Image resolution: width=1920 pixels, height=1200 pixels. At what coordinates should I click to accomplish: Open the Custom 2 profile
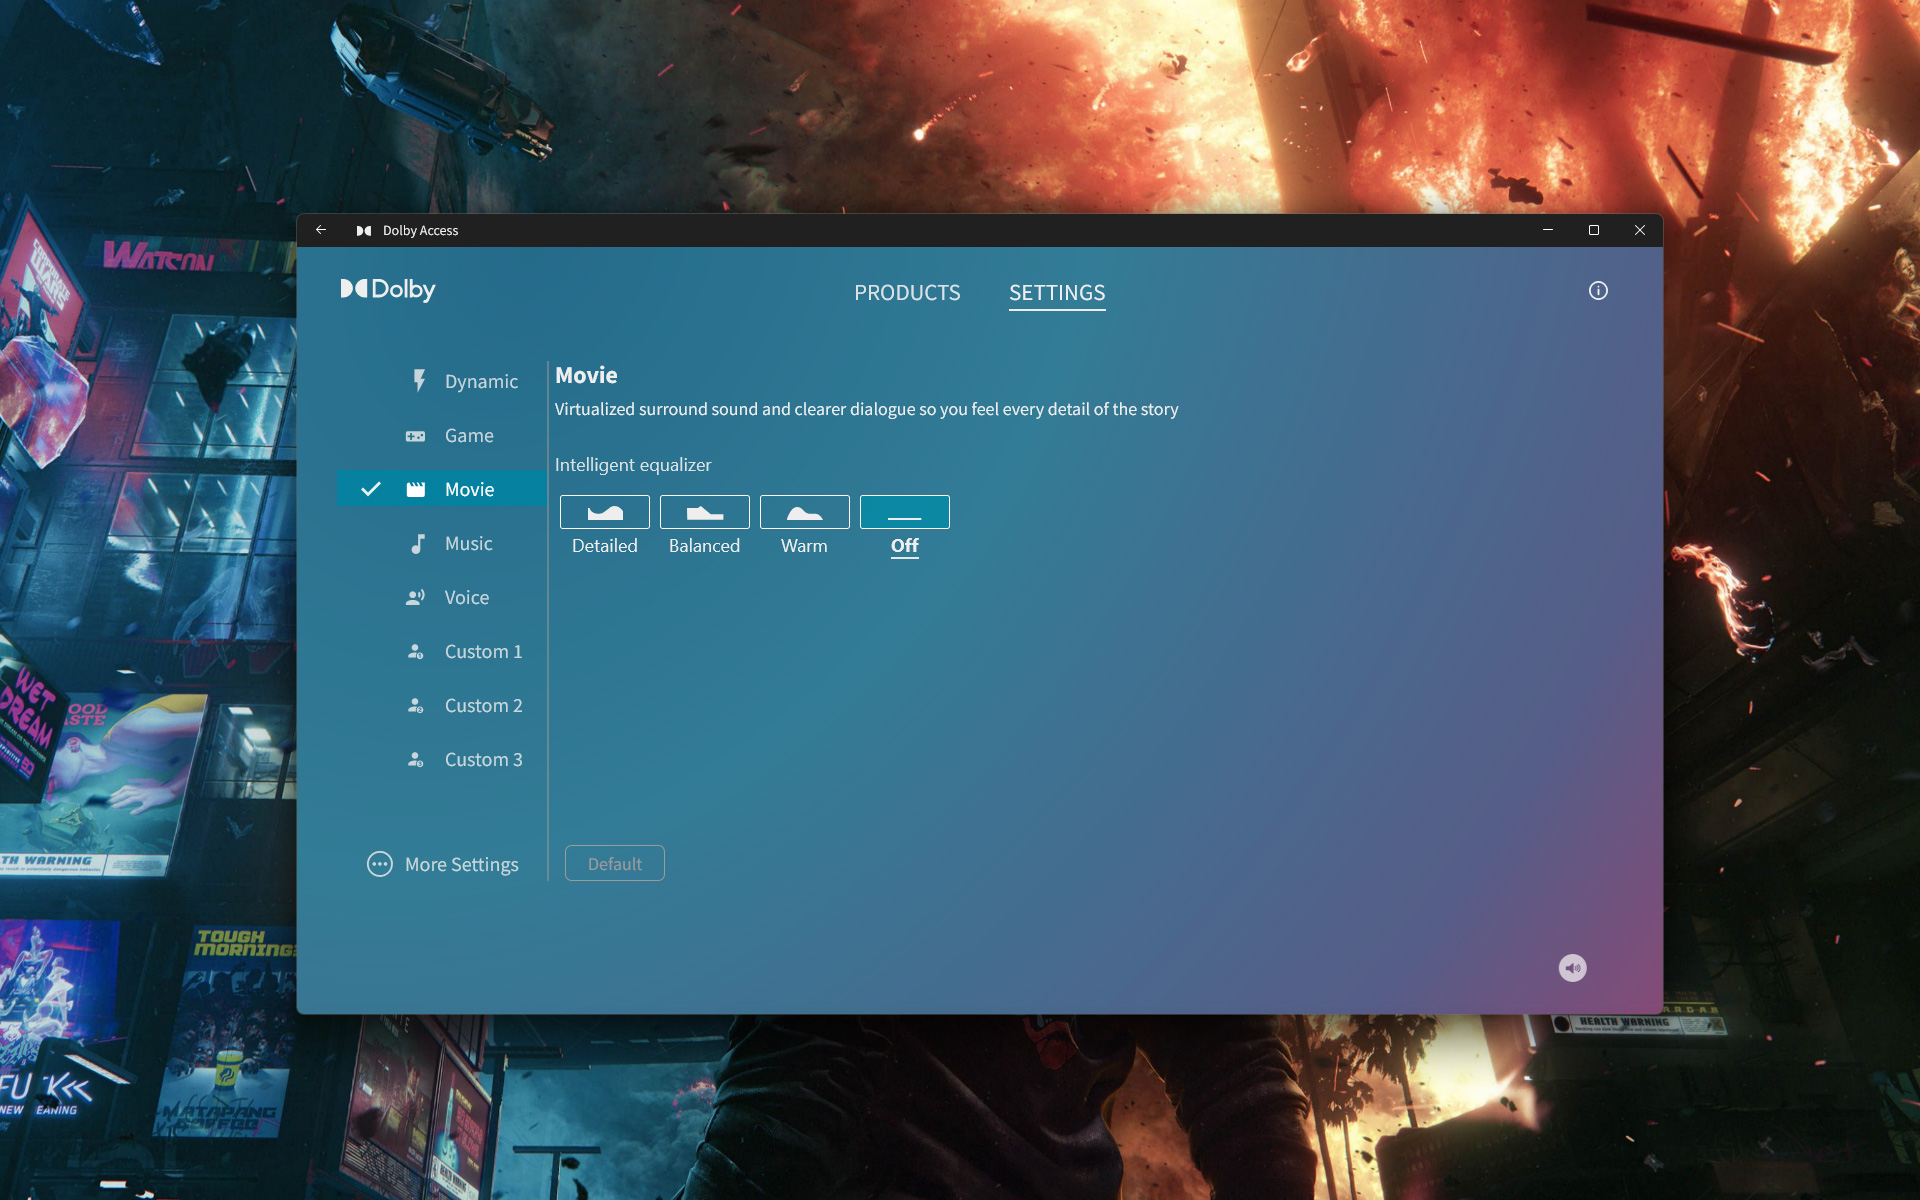pos(443,705)
